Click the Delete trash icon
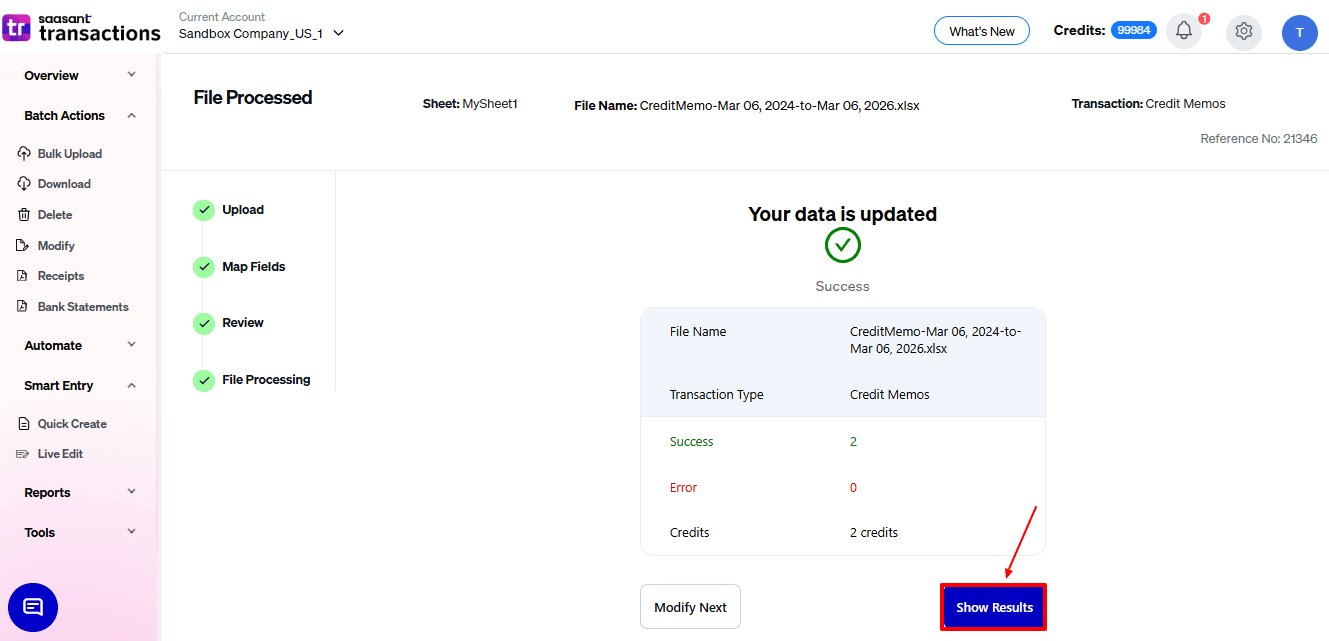The image size is (1329, 641). [24, 215]
